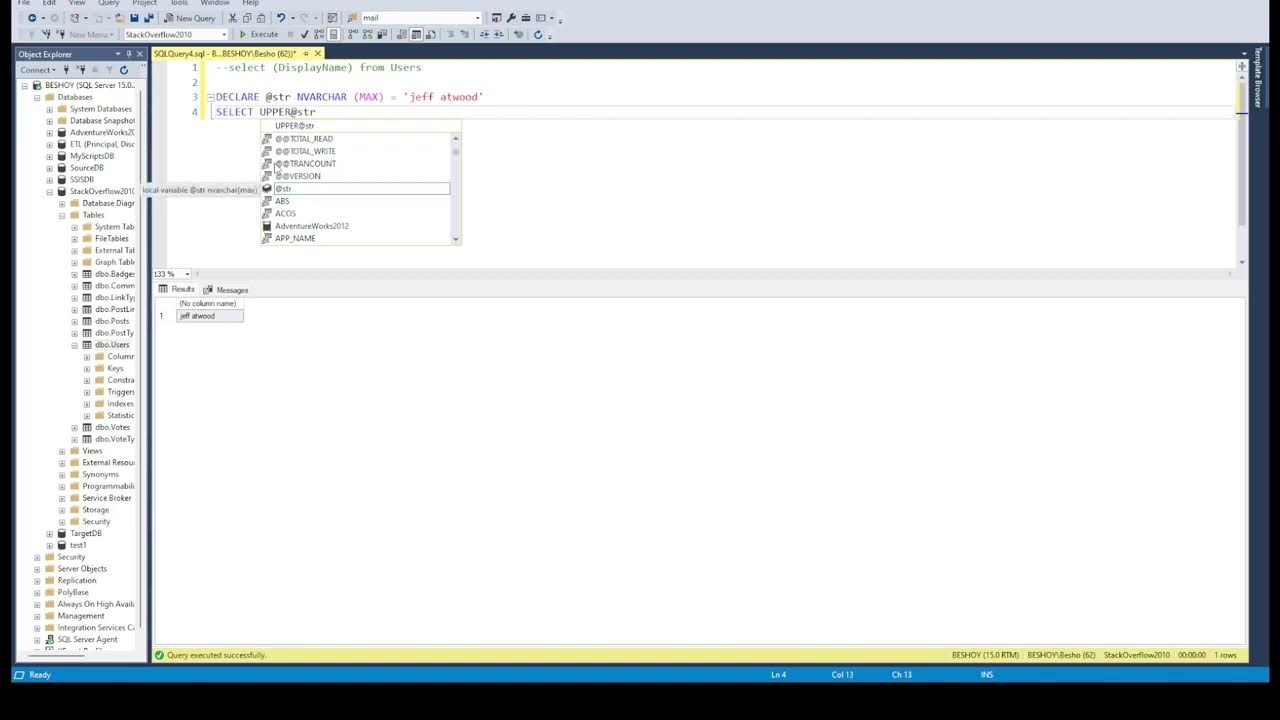Click the New Query button
1280x720 pixels.
pos(189,18)
